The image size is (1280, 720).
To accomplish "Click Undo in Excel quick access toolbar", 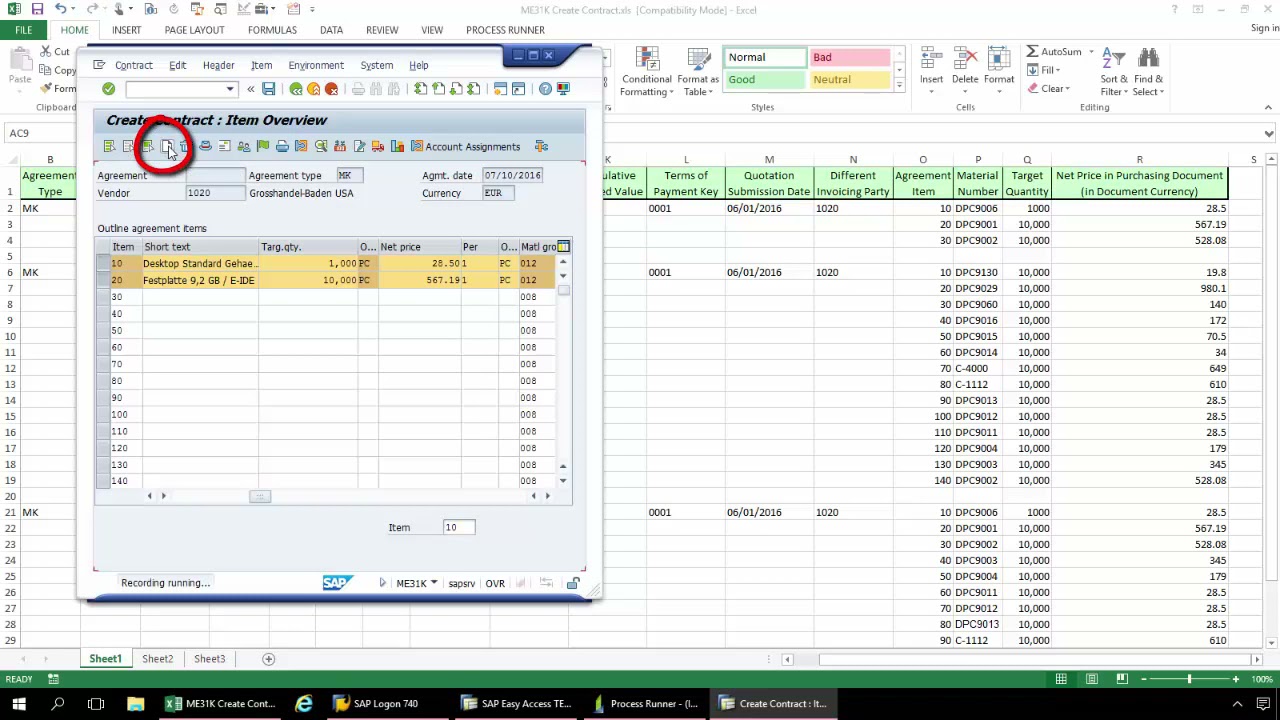I will point(60,9).
